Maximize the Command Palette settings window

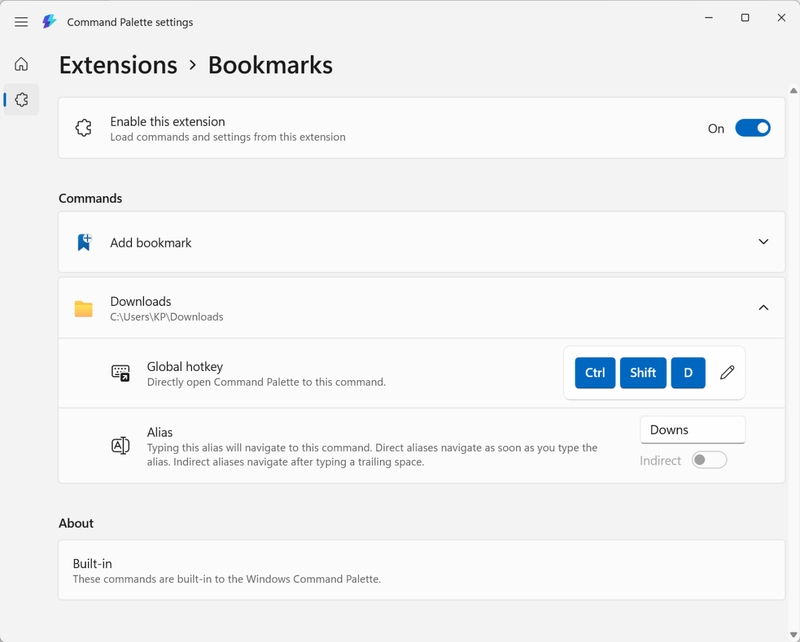pyautogui.click(x=745, y=18)
